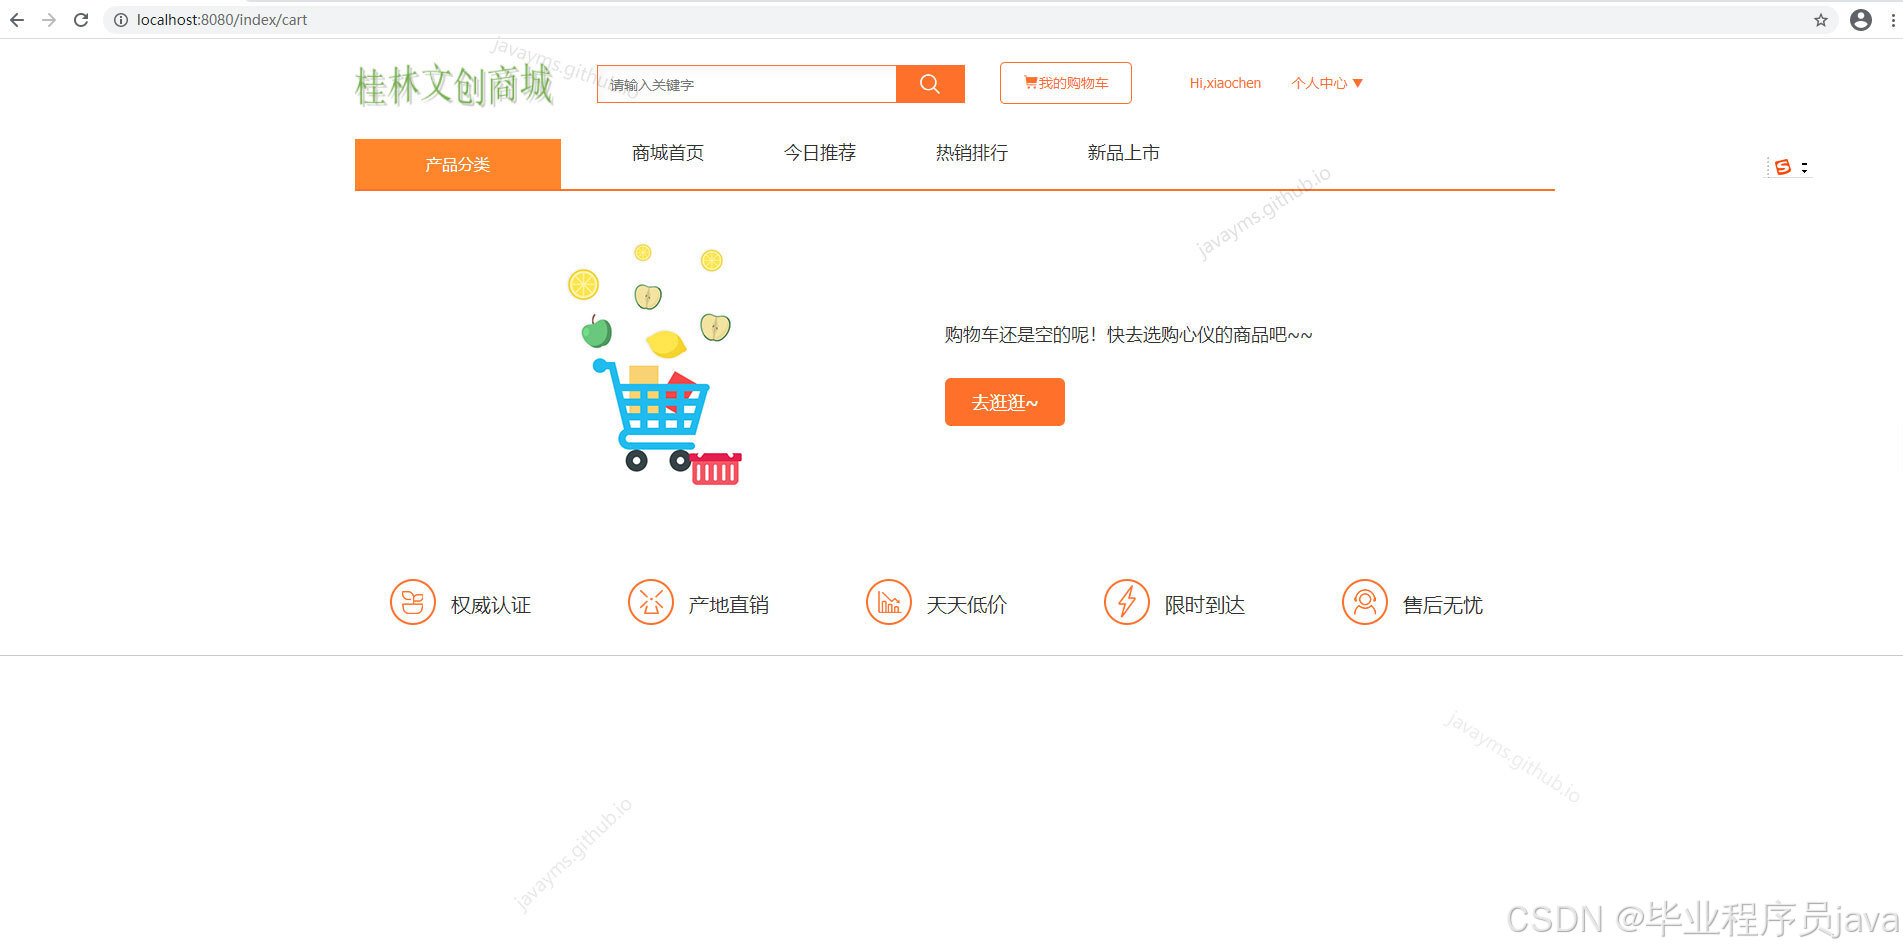1903x951 pixels.
Task: Click the orange search magnifier button
Action: [x=930, y=84]
